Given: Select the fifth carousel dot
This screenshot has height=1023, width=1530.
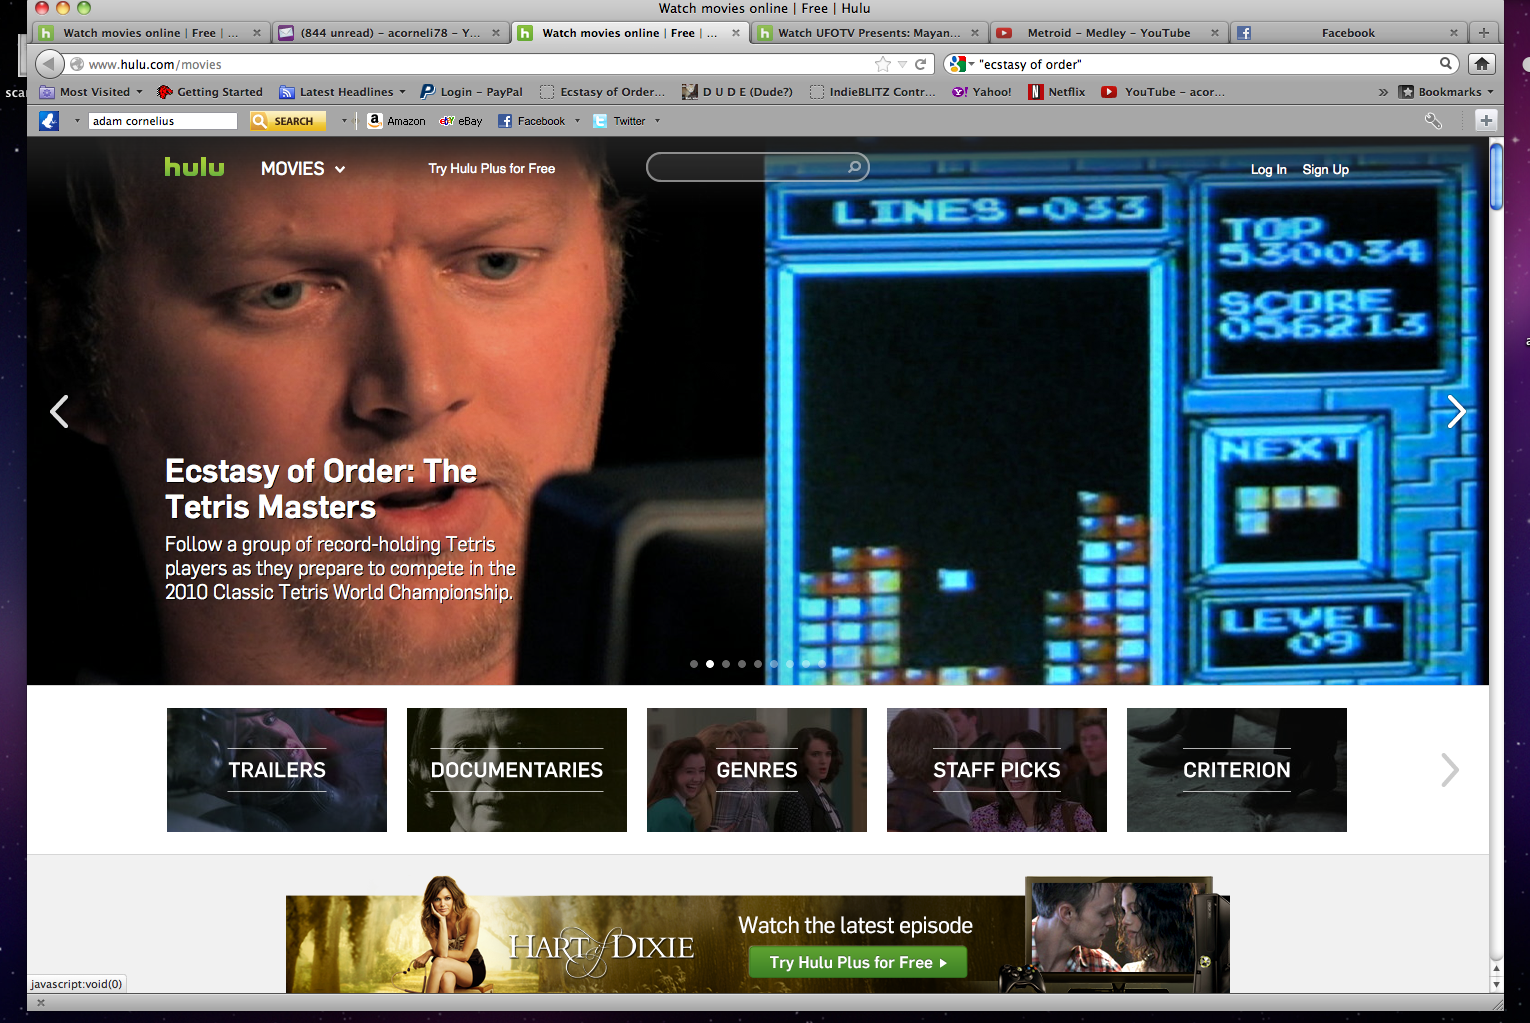Looking at the screenshot, I should (x=758, y=664).
